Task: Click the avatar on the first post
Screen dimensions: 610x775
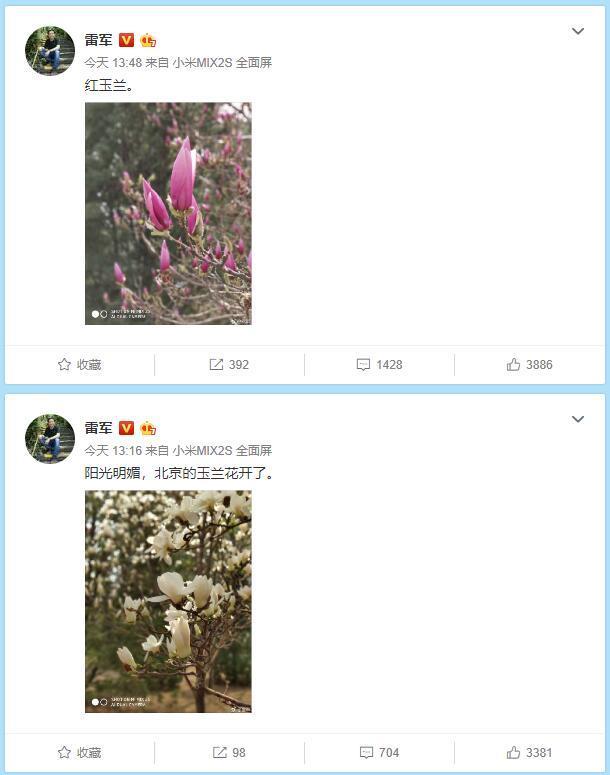Action: [50, 51]
